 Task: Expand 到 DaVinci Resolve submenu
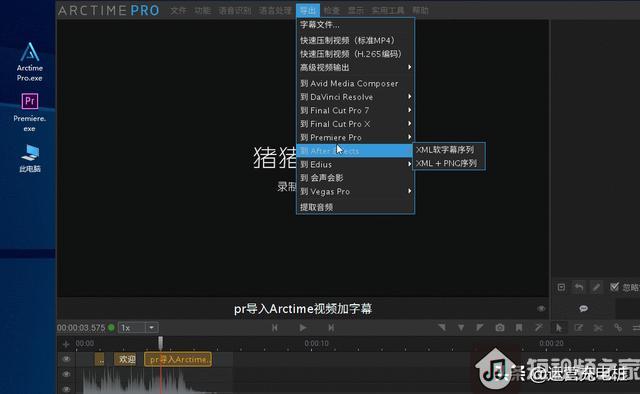[x=355, y=97]
